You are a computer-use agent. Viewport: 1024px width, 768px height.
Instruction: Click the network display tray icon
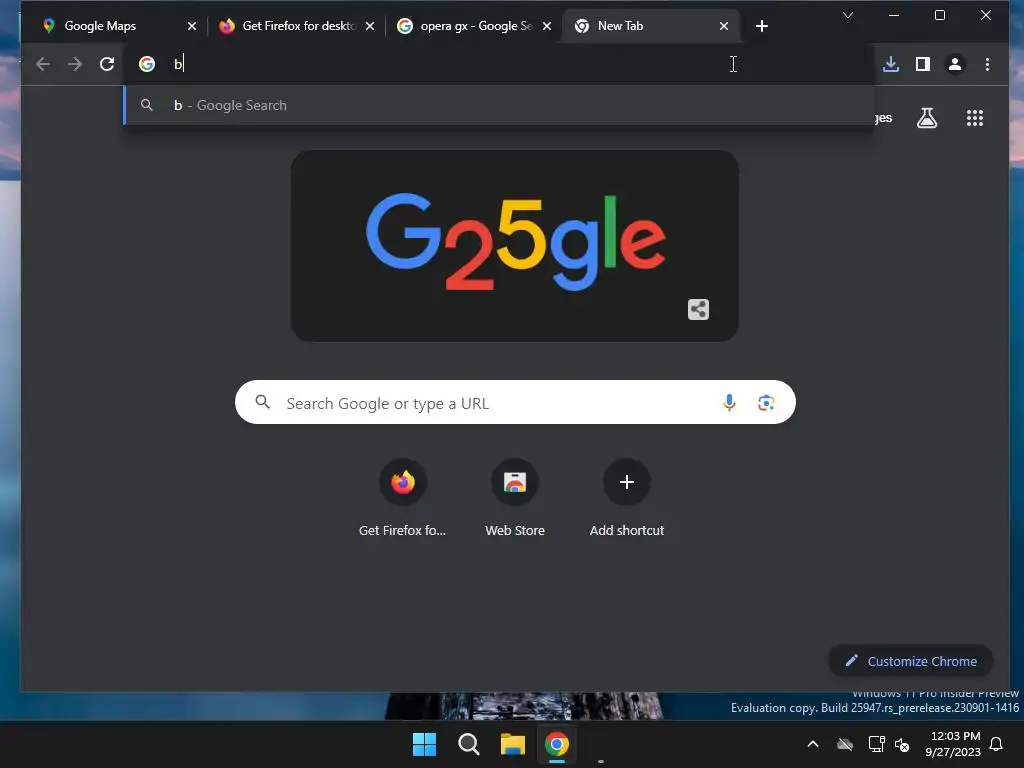coord(876,744)
